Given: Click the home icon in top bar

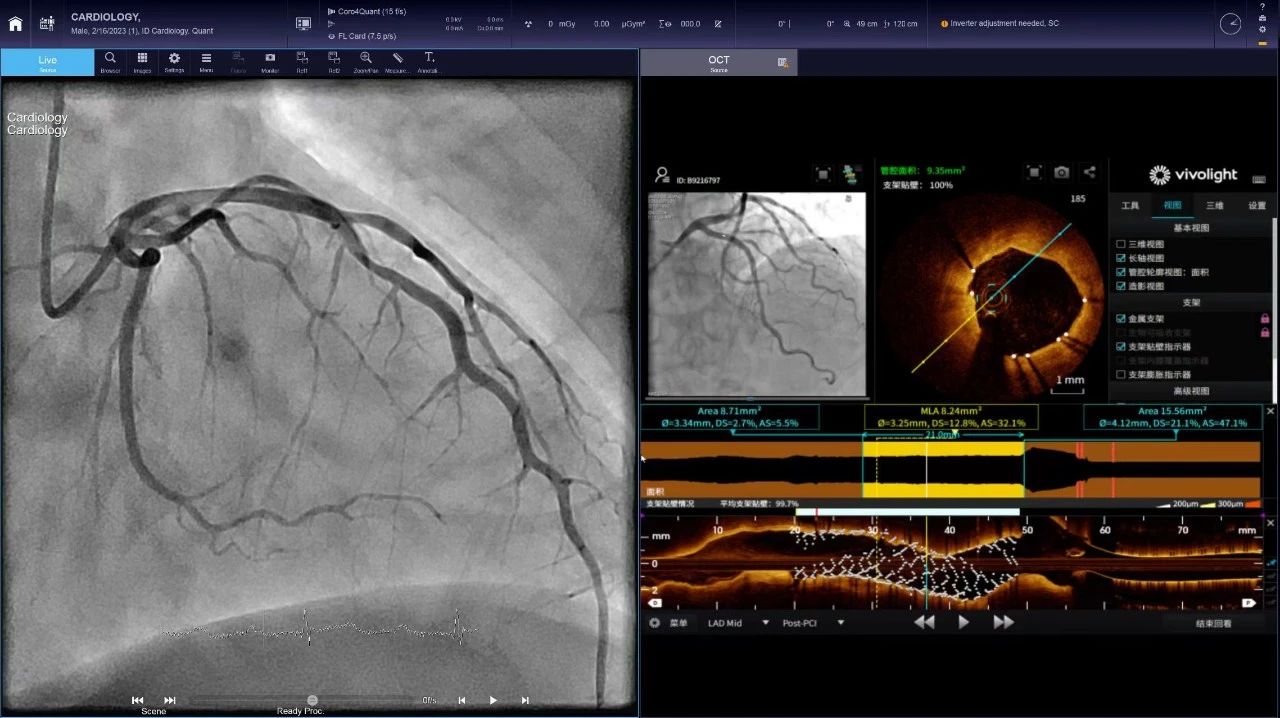Looking at the screenshot, I should click(x=15, y=24).
